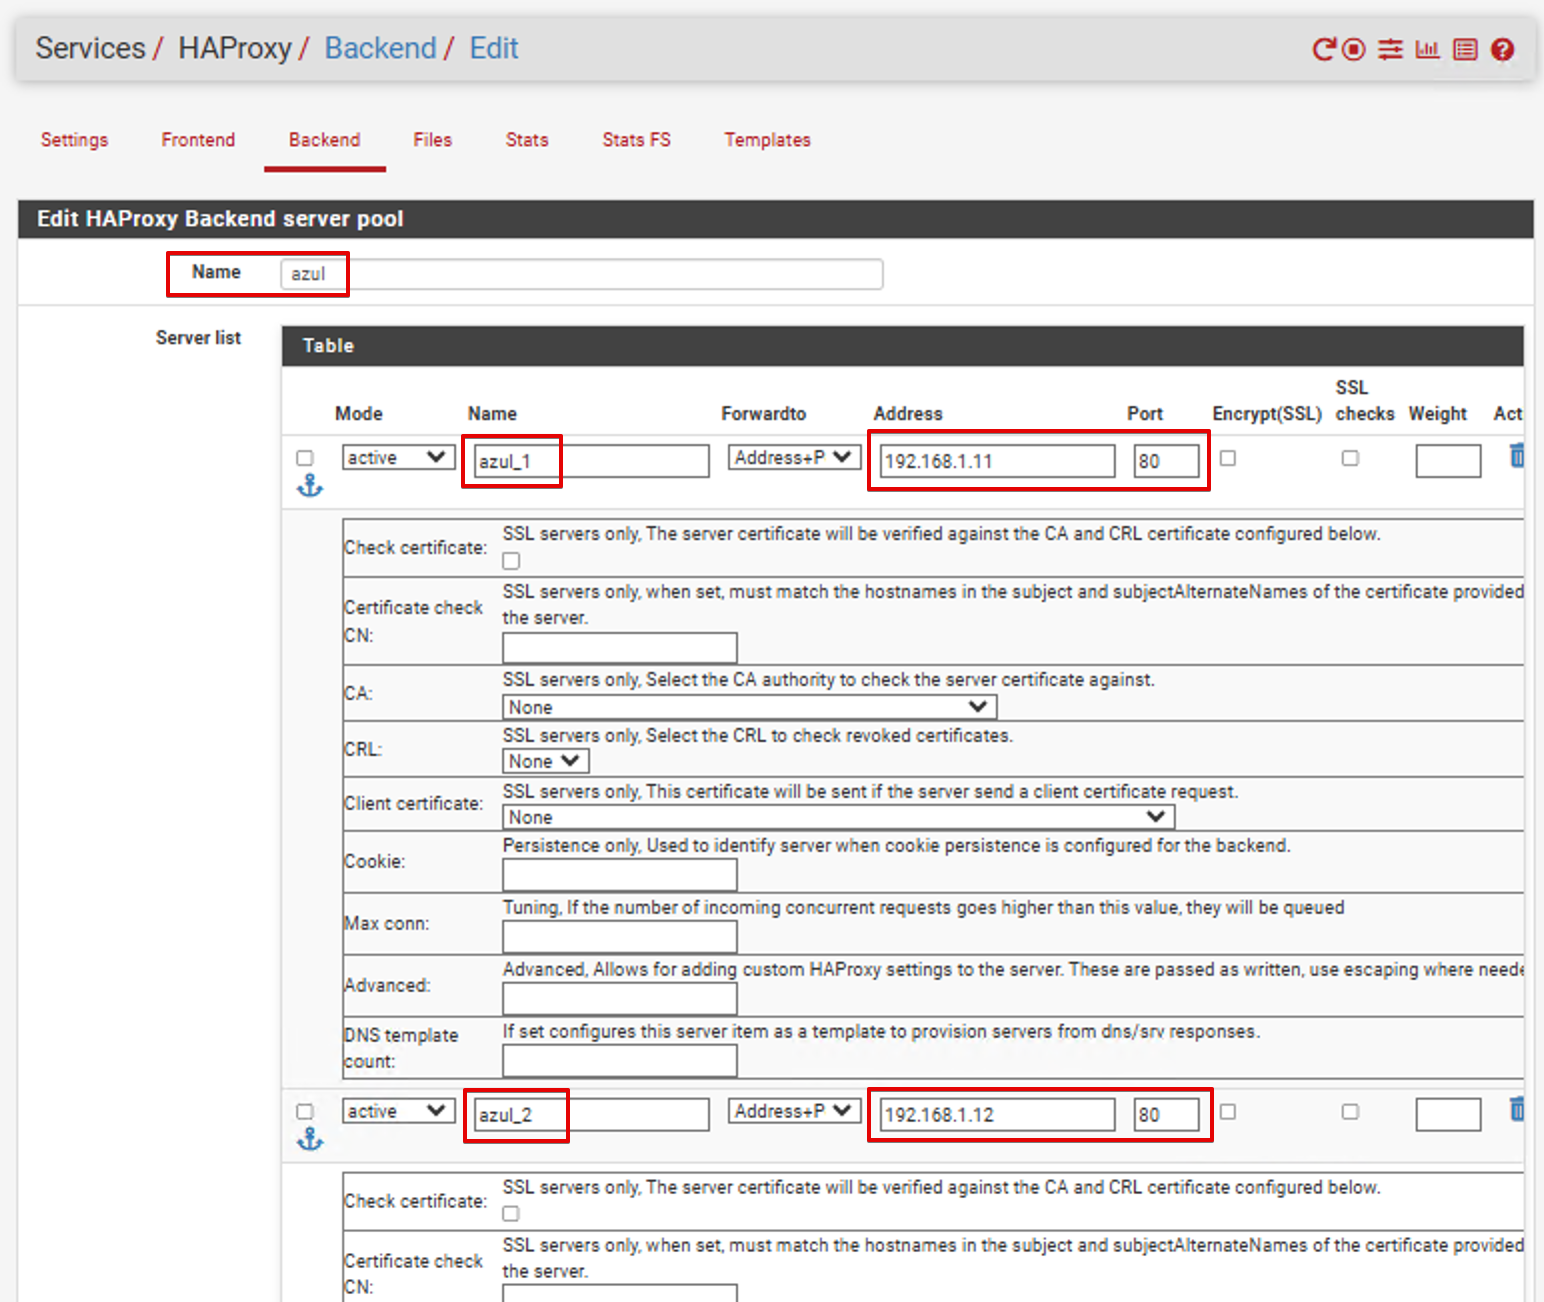Screen dimensions: 1544x1302
Task: Delete the azul_1 server with trash icon
Action: [1517, 456]
